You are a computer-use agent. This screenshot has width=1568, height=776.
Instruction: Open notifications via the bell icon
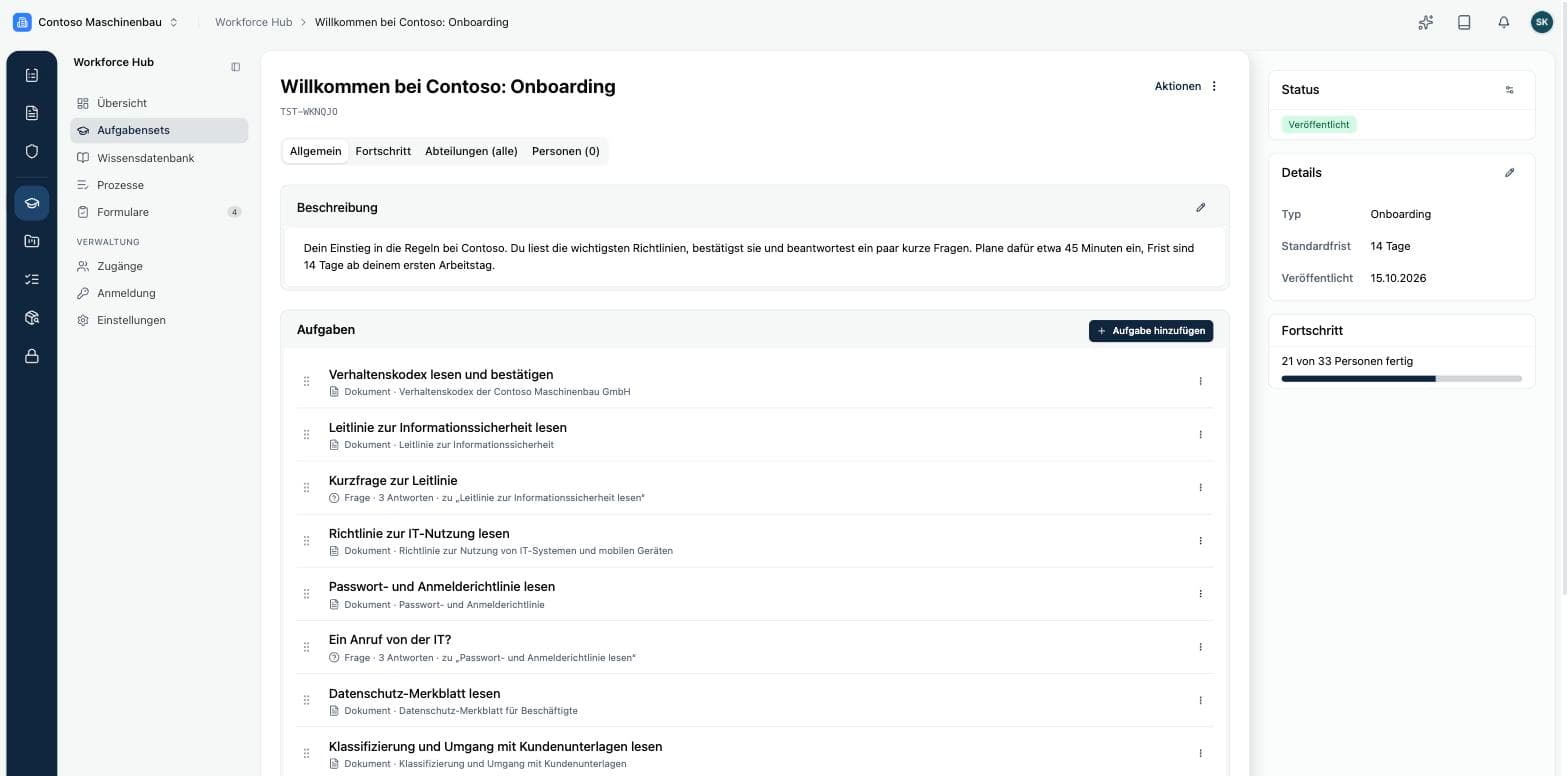coord(1503,22)
